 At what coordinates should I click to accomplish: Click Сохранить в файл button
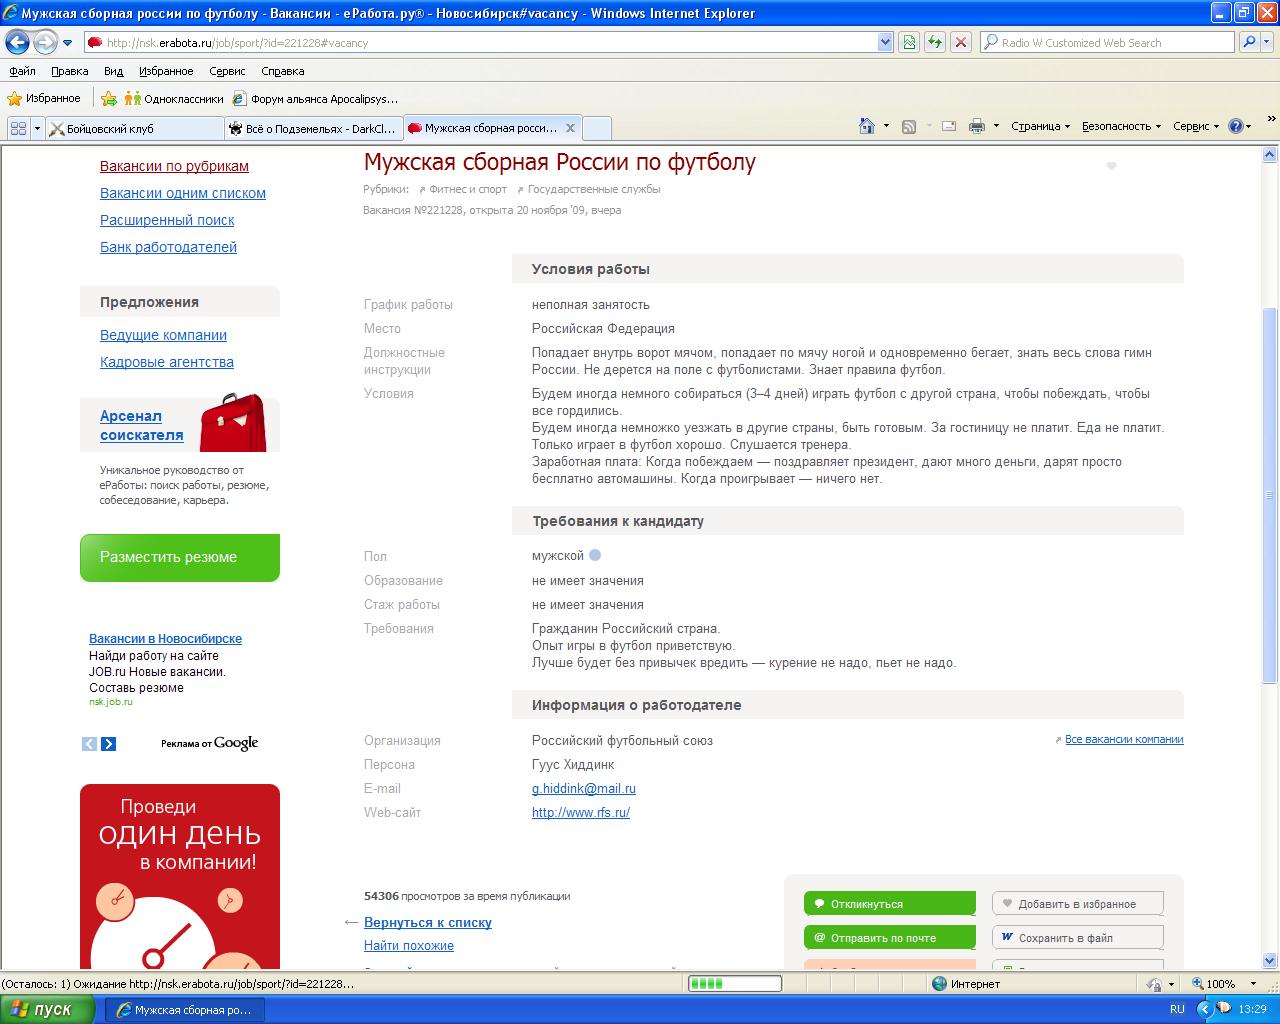click(x=1078, y=937)
